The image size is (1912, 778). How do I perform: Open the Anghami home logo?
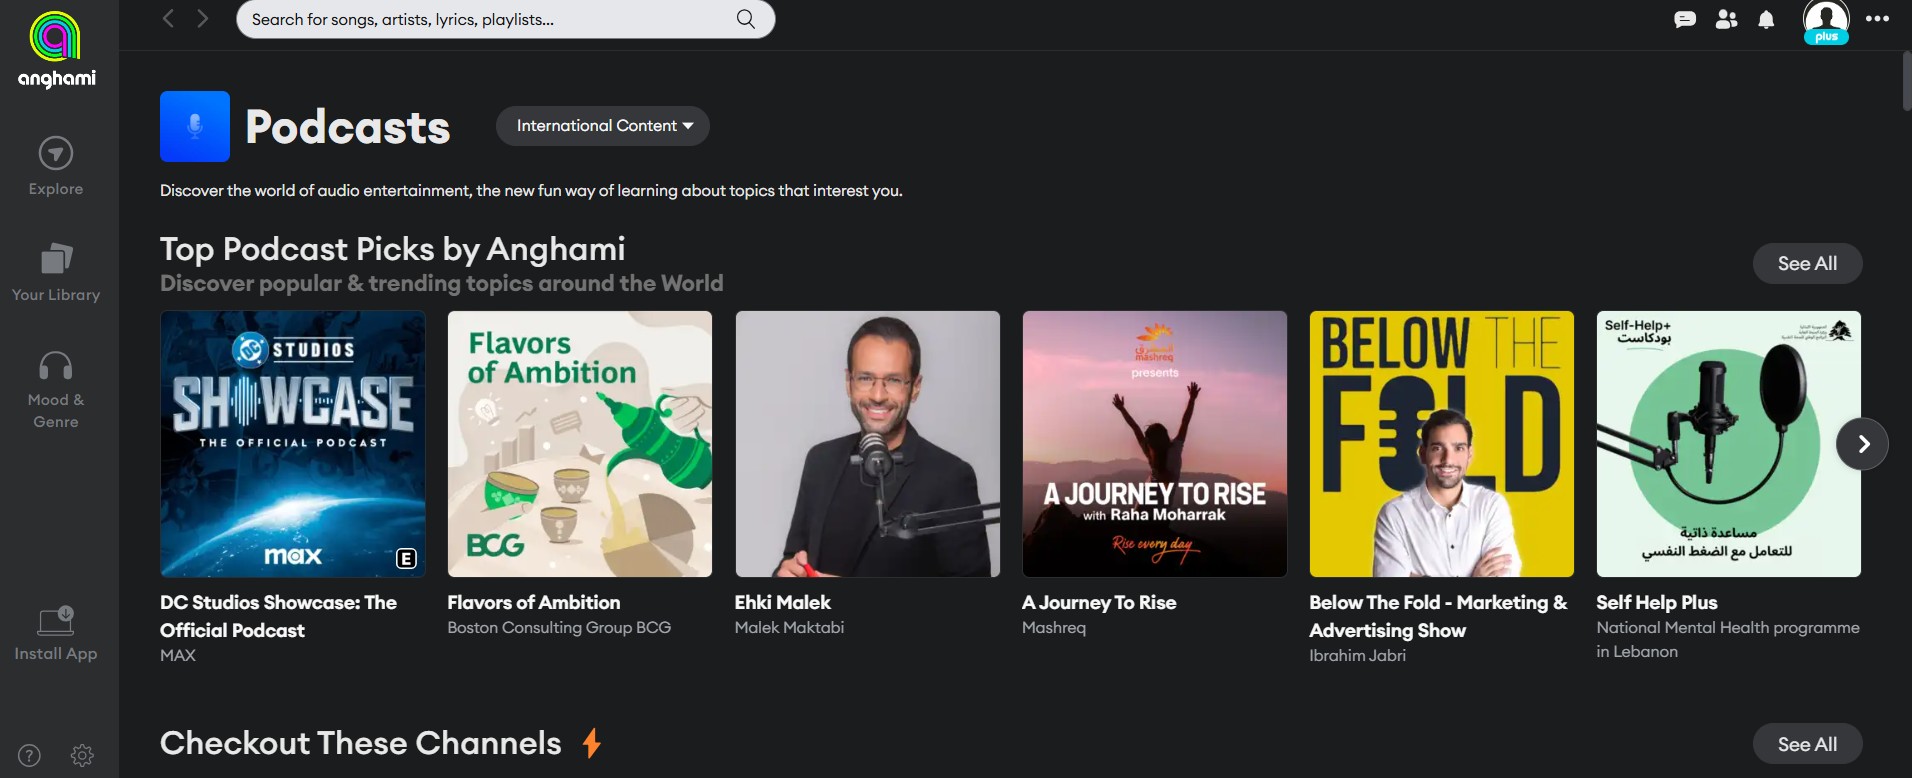(56, 50)
